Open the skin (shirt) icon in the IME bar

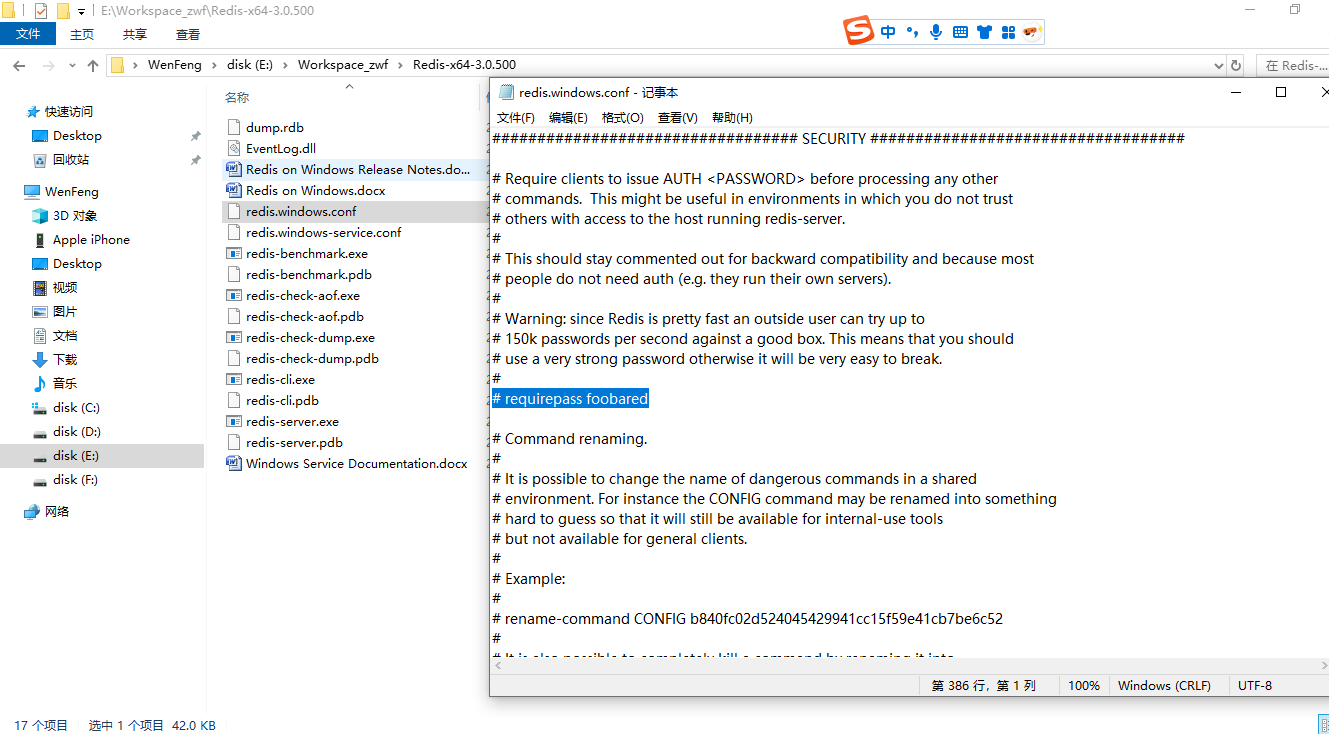984,32
